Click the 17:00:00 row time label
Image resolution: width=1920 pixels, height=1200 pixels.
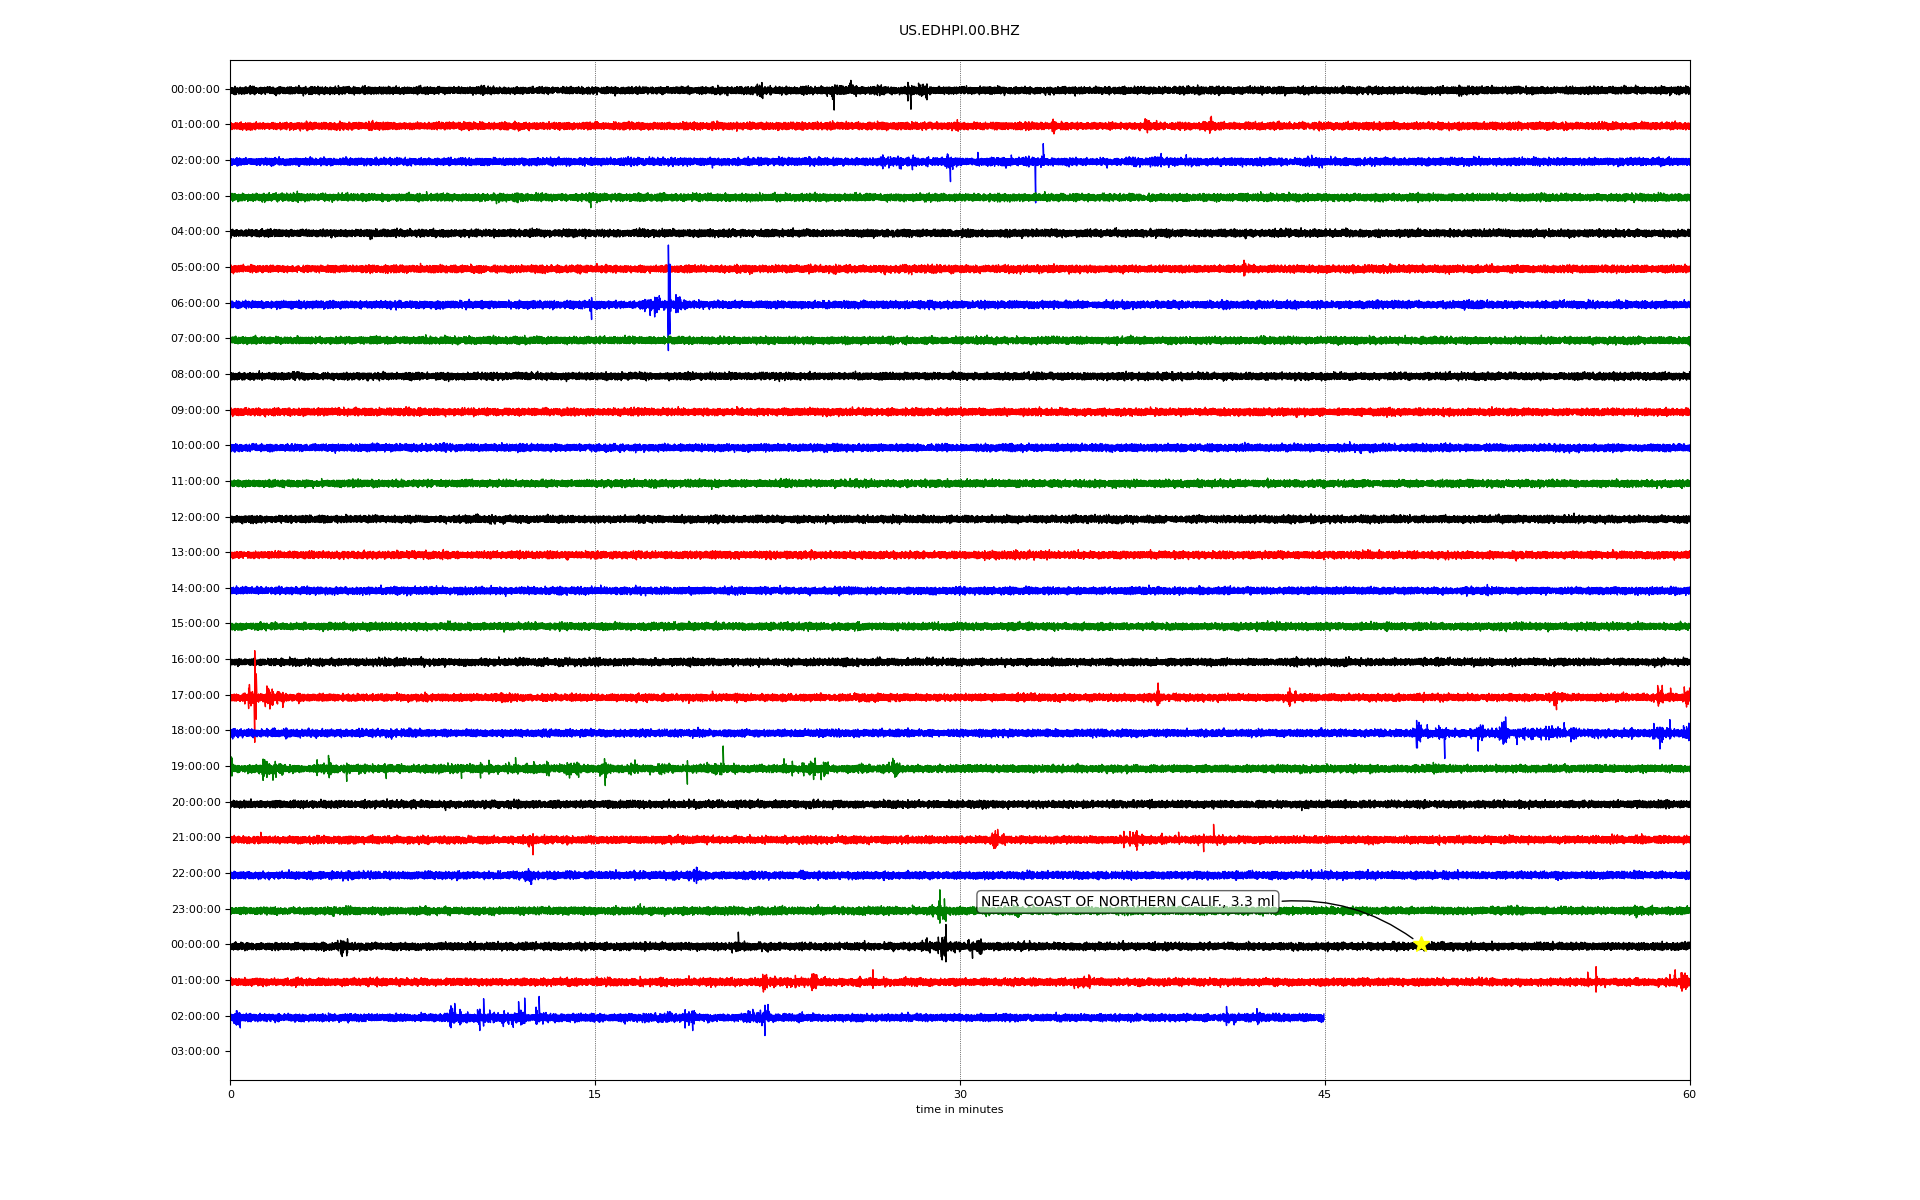click(195, 695)
